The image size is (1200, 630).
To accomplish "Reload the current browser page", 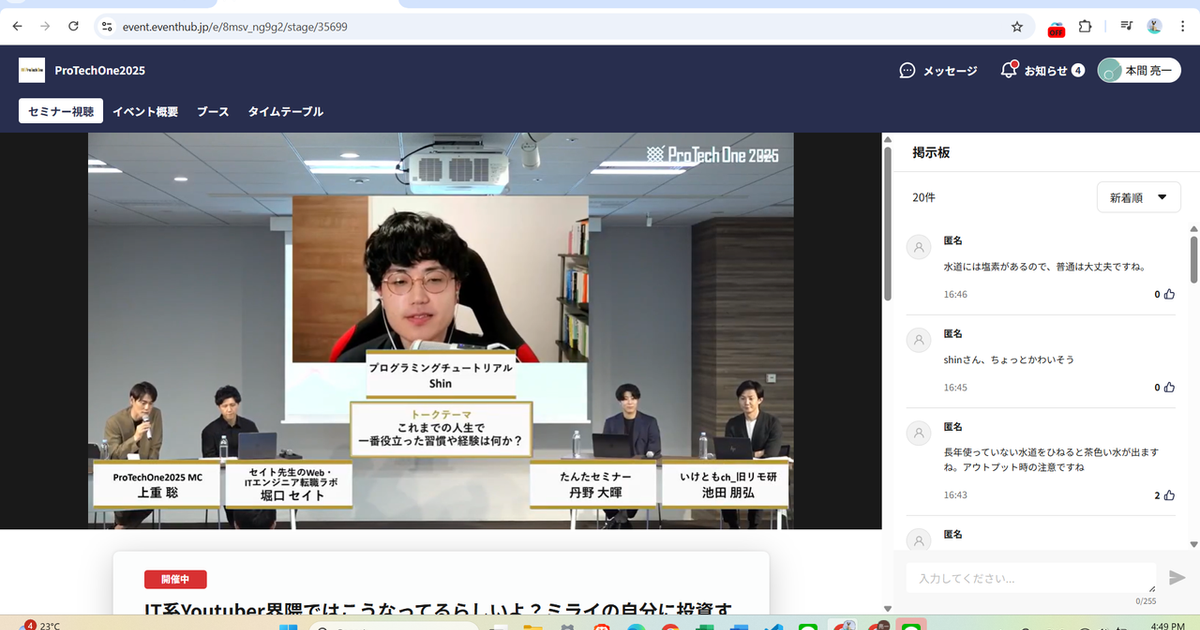I will pyautogui.click(x=73, y=27).
